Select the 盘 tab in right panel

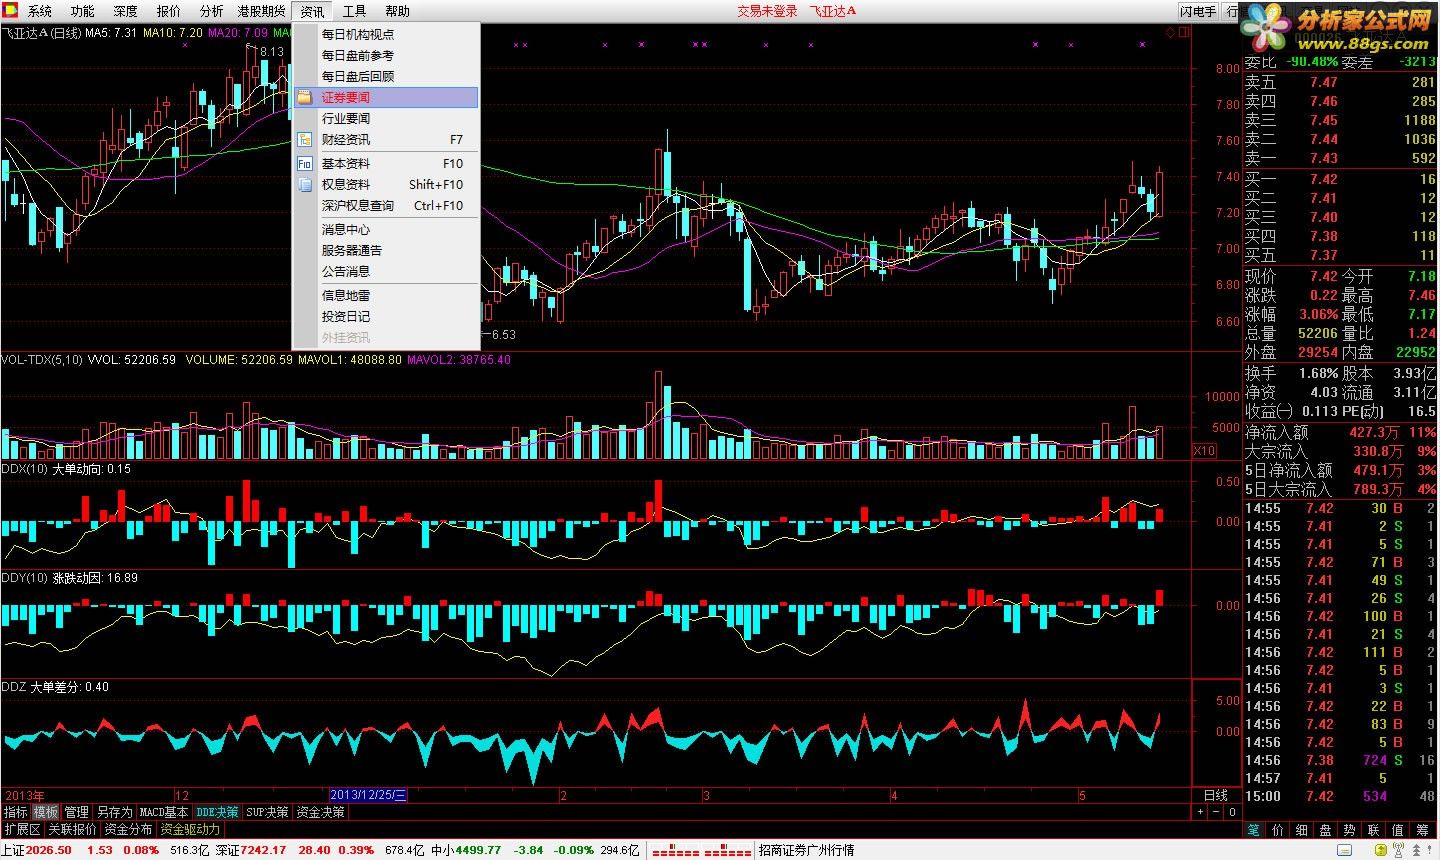(x=1325, y=830)
